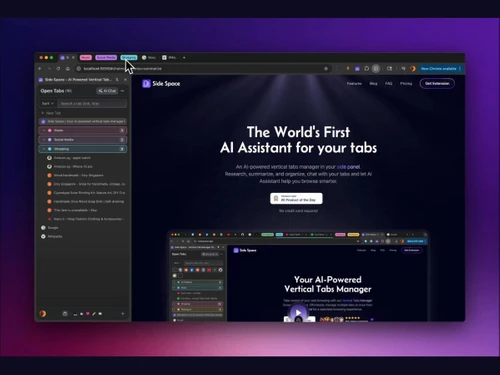Click the Product of the Day badge
Image resolution: width=500 pixels, height=375 pixels.
point(296,198)
